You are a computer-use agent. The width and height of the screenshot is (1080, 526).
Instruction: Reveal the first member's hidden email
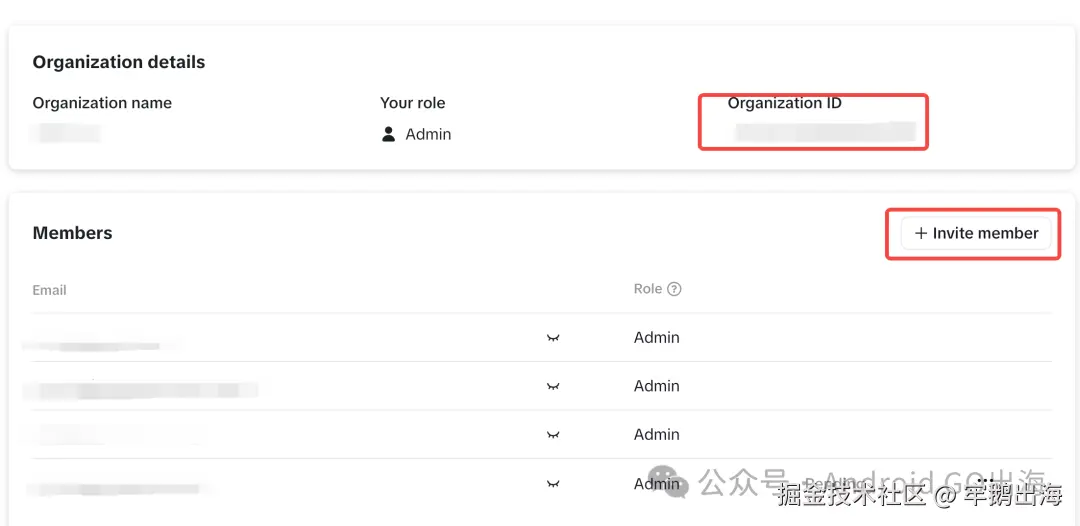point(553,338)
